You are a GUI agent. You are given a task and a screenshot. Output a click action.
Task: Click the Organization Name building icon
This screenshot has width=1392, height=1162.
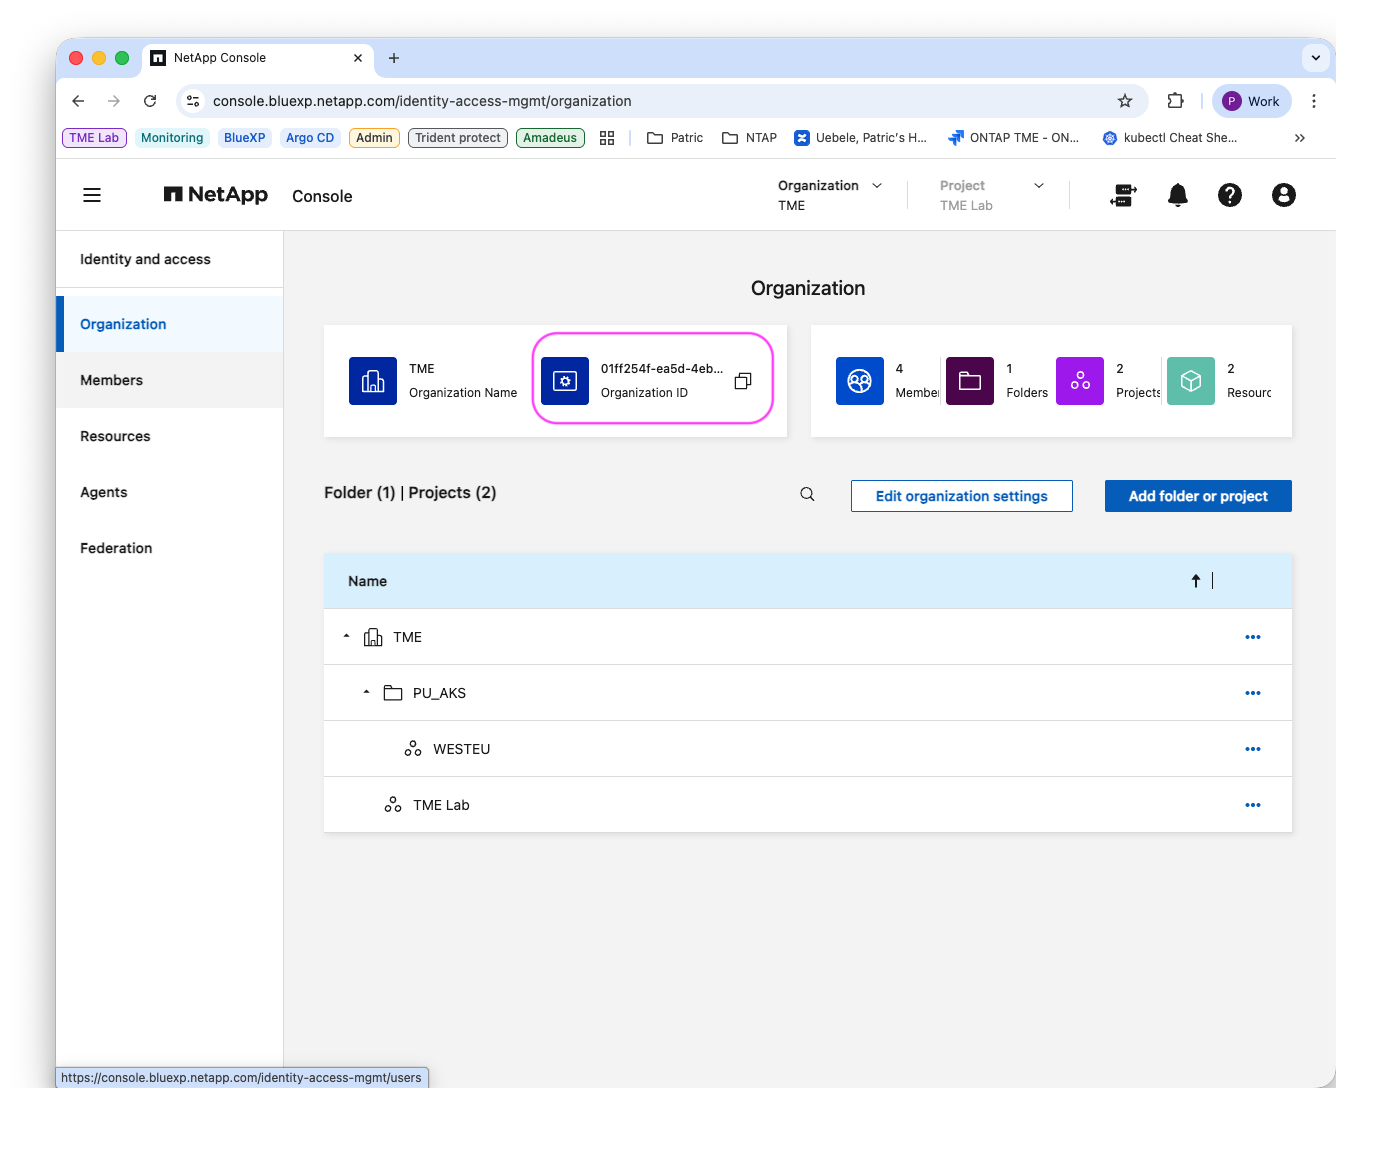[x=373, y=381]
